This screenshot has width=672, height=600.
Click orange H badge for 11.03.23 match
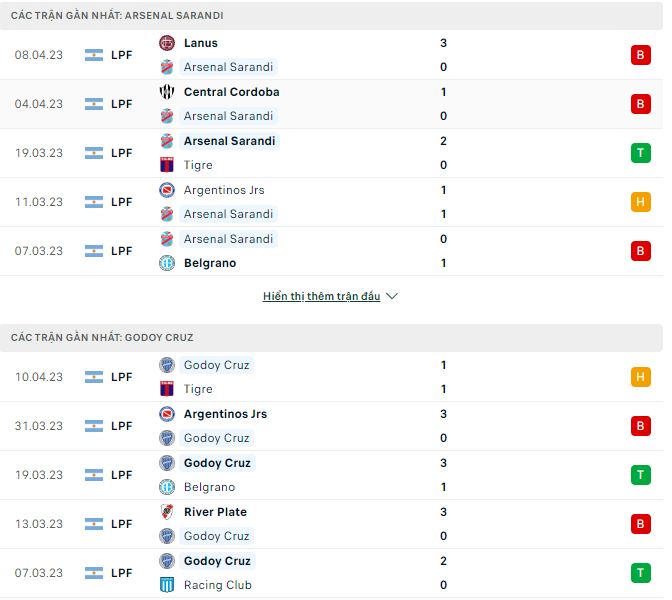tap(640, 202)
